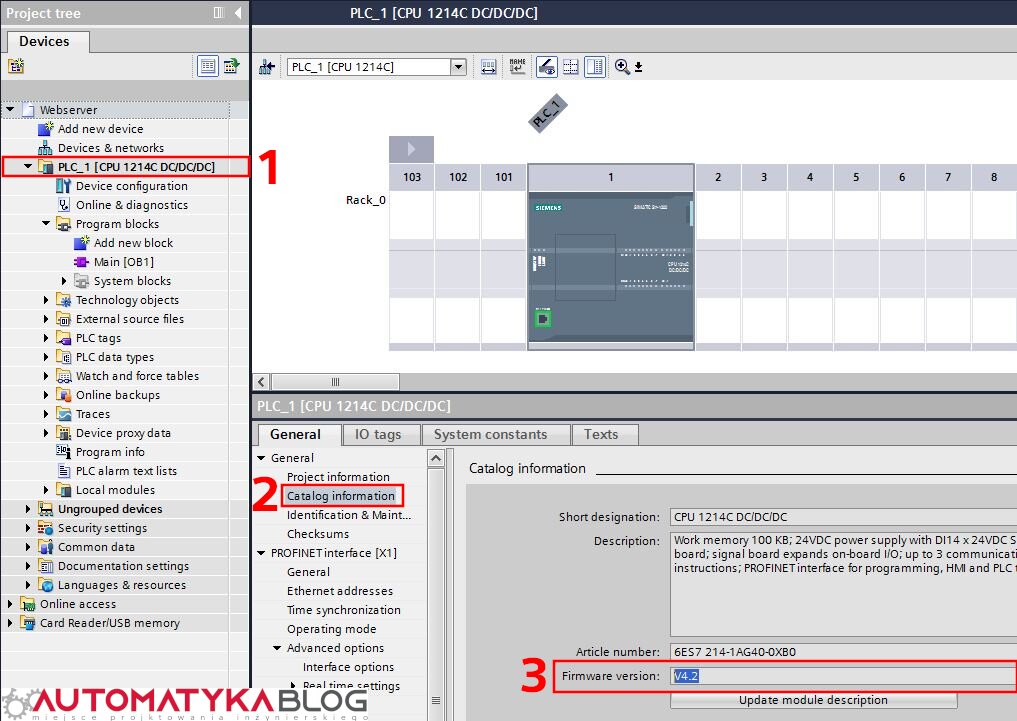The image size is (1017, 721).
Task: Open Main [OB1] block icon
Action: (x=81, y=262)
